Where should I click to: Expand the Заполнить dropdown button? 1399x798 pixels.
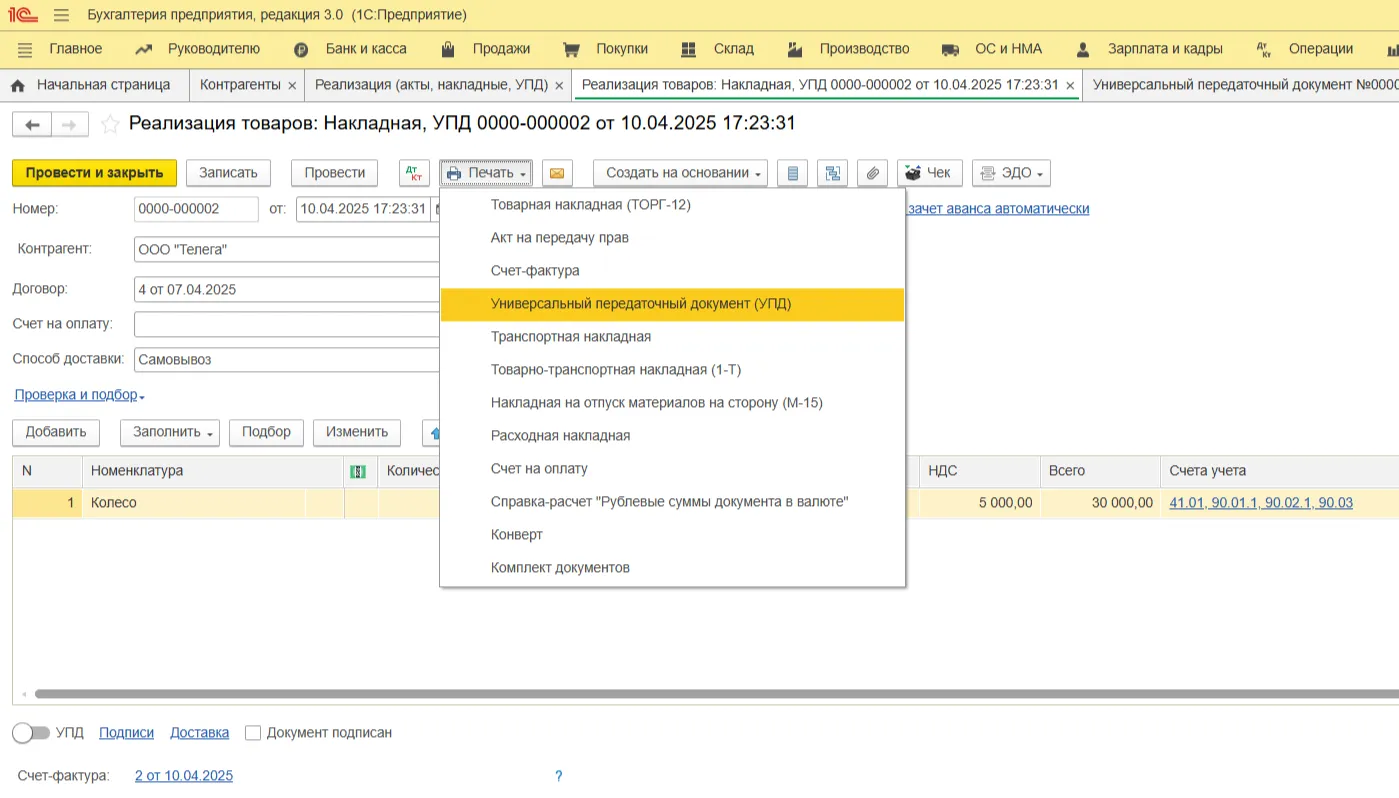point(169,432)
